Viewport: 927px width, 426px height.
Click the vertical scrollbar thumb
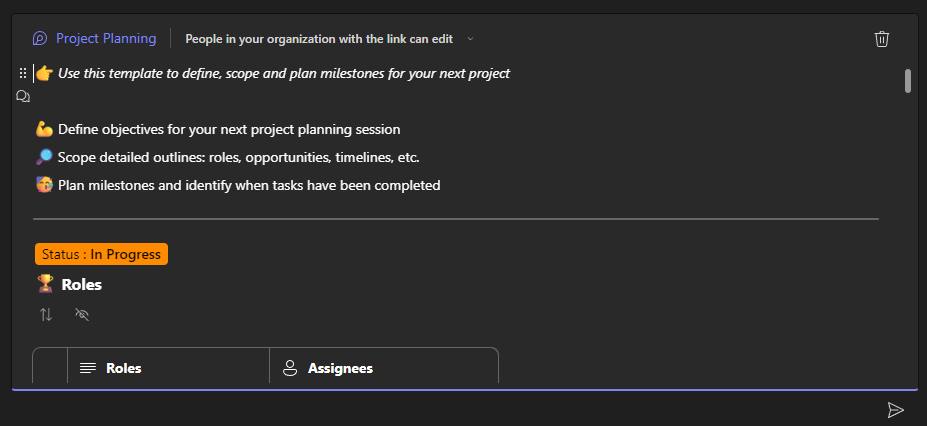pos(907,81)
